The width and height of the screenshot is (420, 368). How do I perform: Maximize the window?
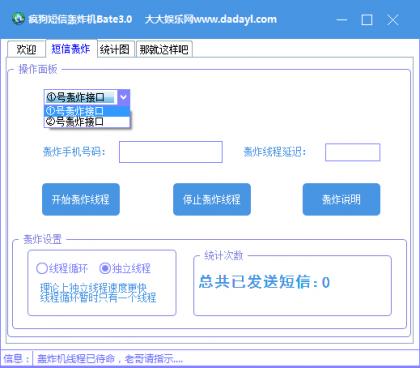coord(367,20)
